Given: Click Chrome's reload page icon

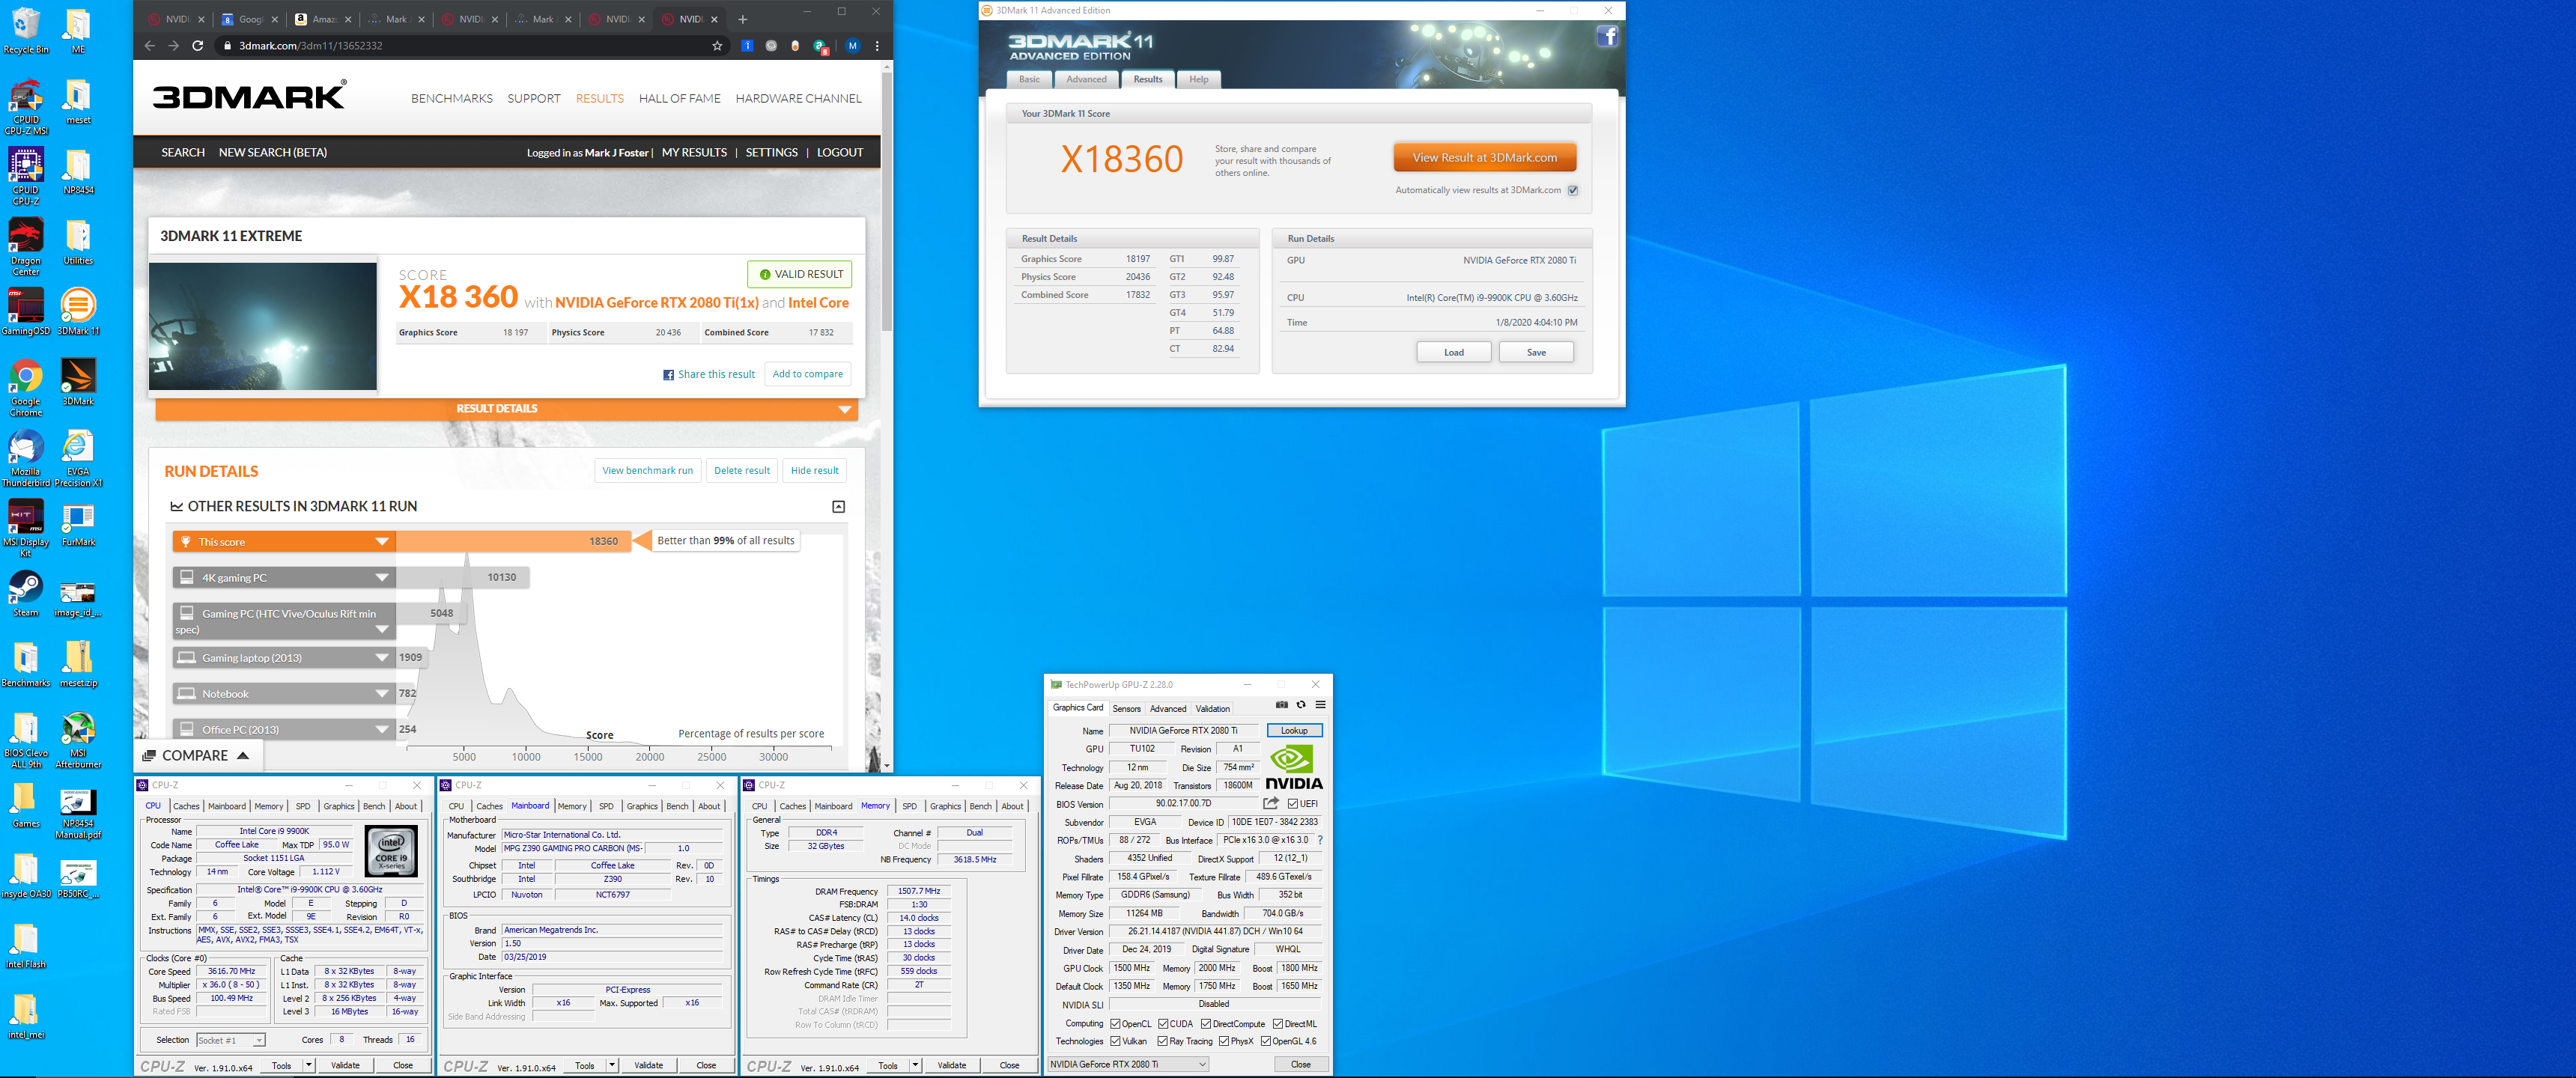Looking at the screenshot, I should (198, 46).
